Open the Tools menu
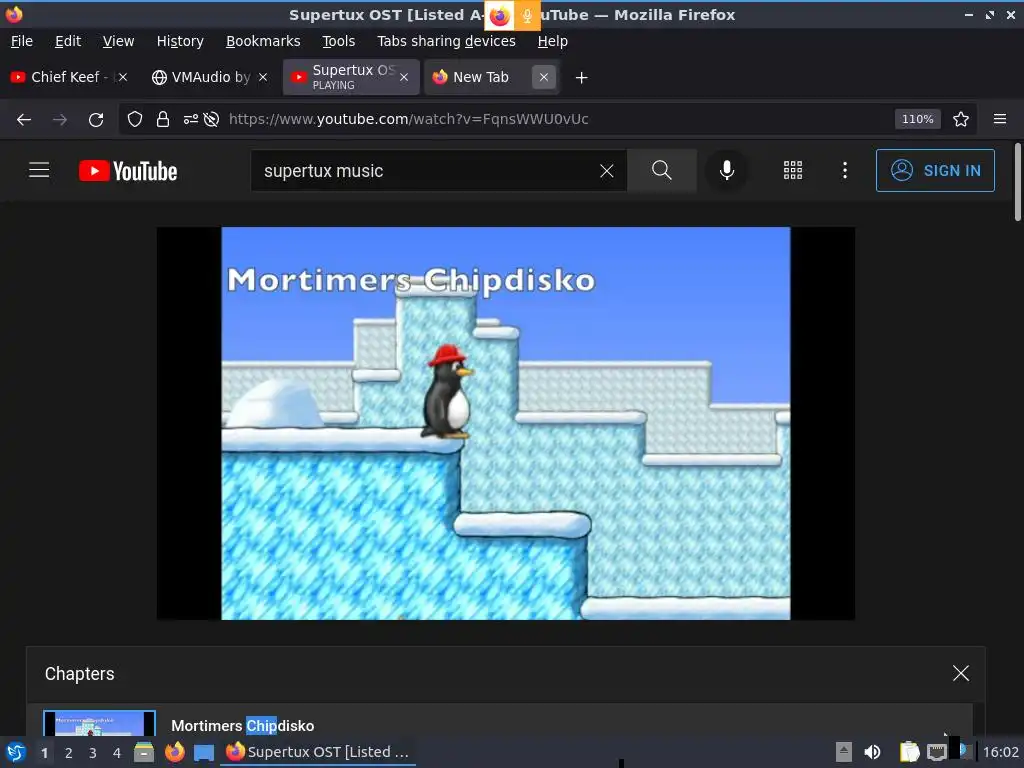The height and width of the screenshot is (768, 1024). [338, 41]
